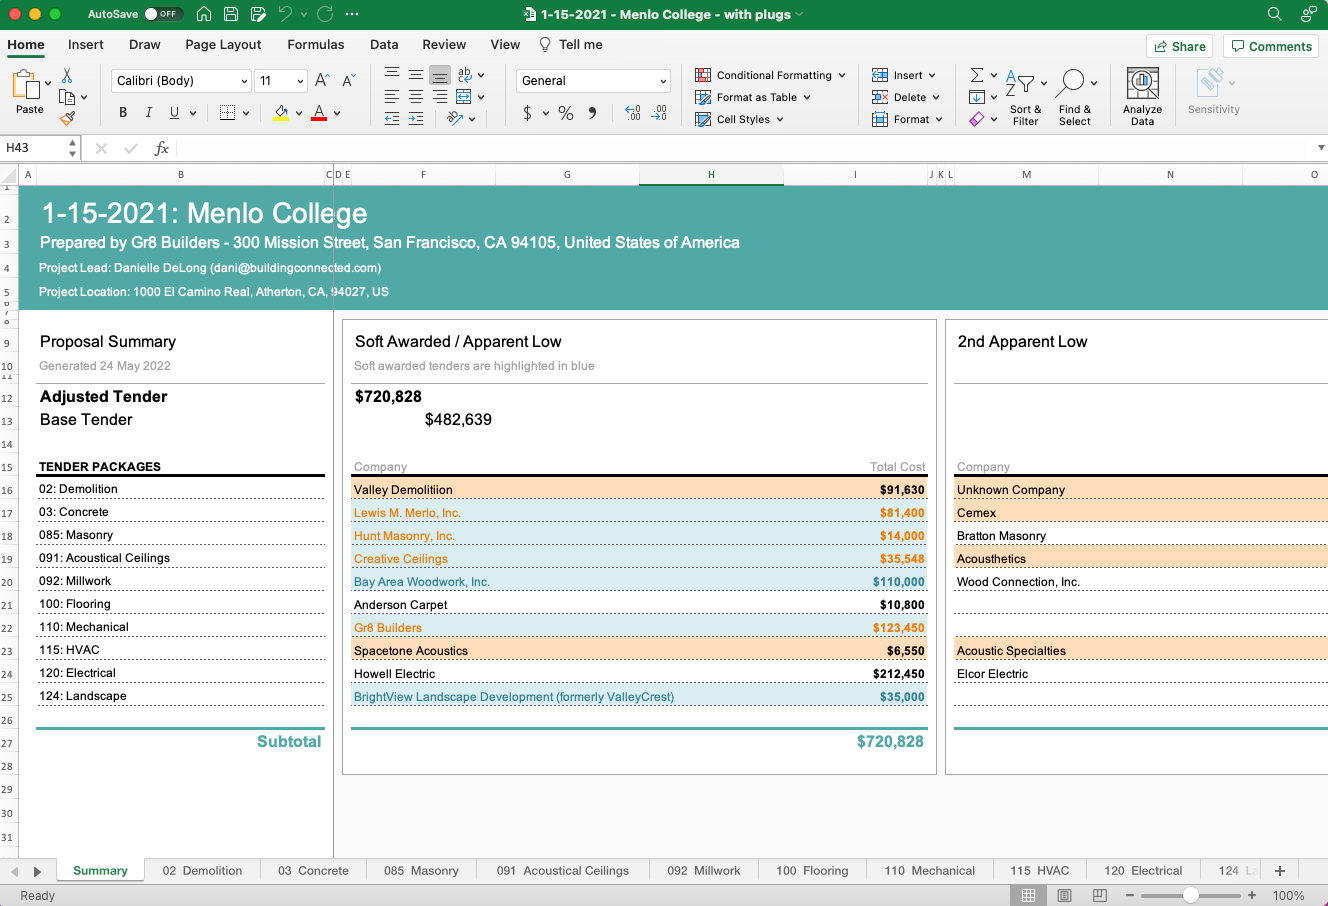Select column H header
The image size is (1328, 906).
pyautogui.click(x=711, y=175)
